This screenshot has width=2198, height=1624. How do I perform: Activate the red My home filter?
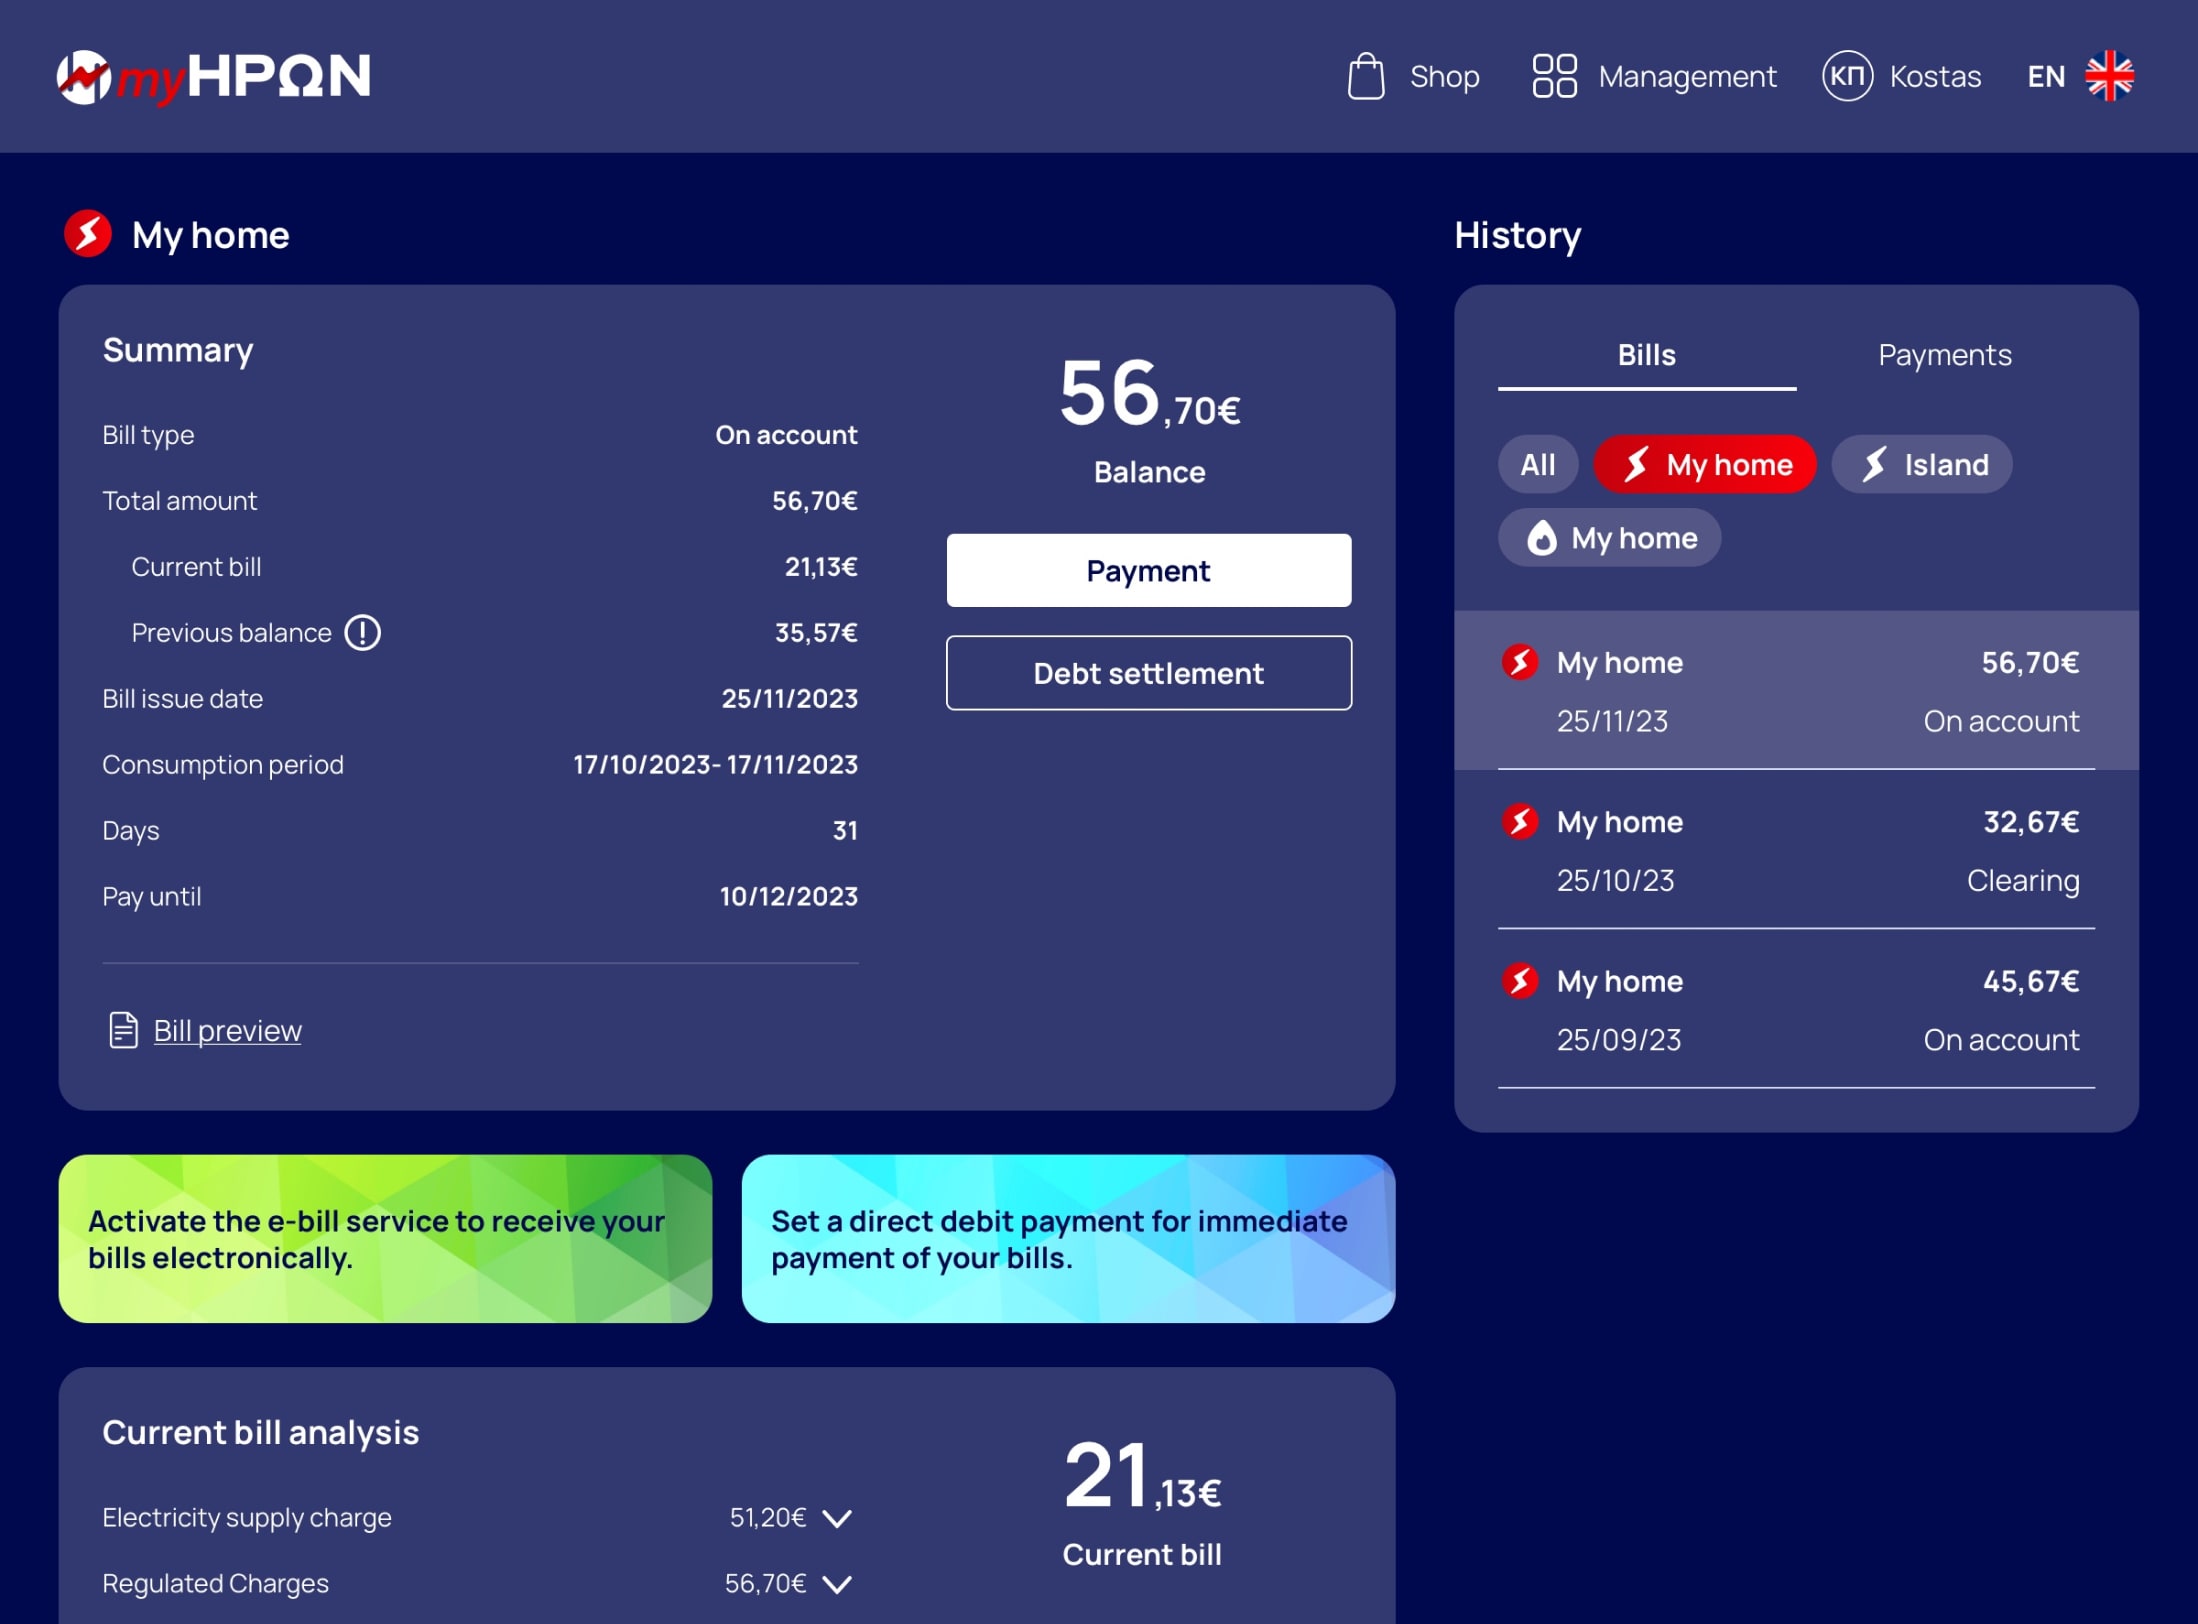(1704, 463)
